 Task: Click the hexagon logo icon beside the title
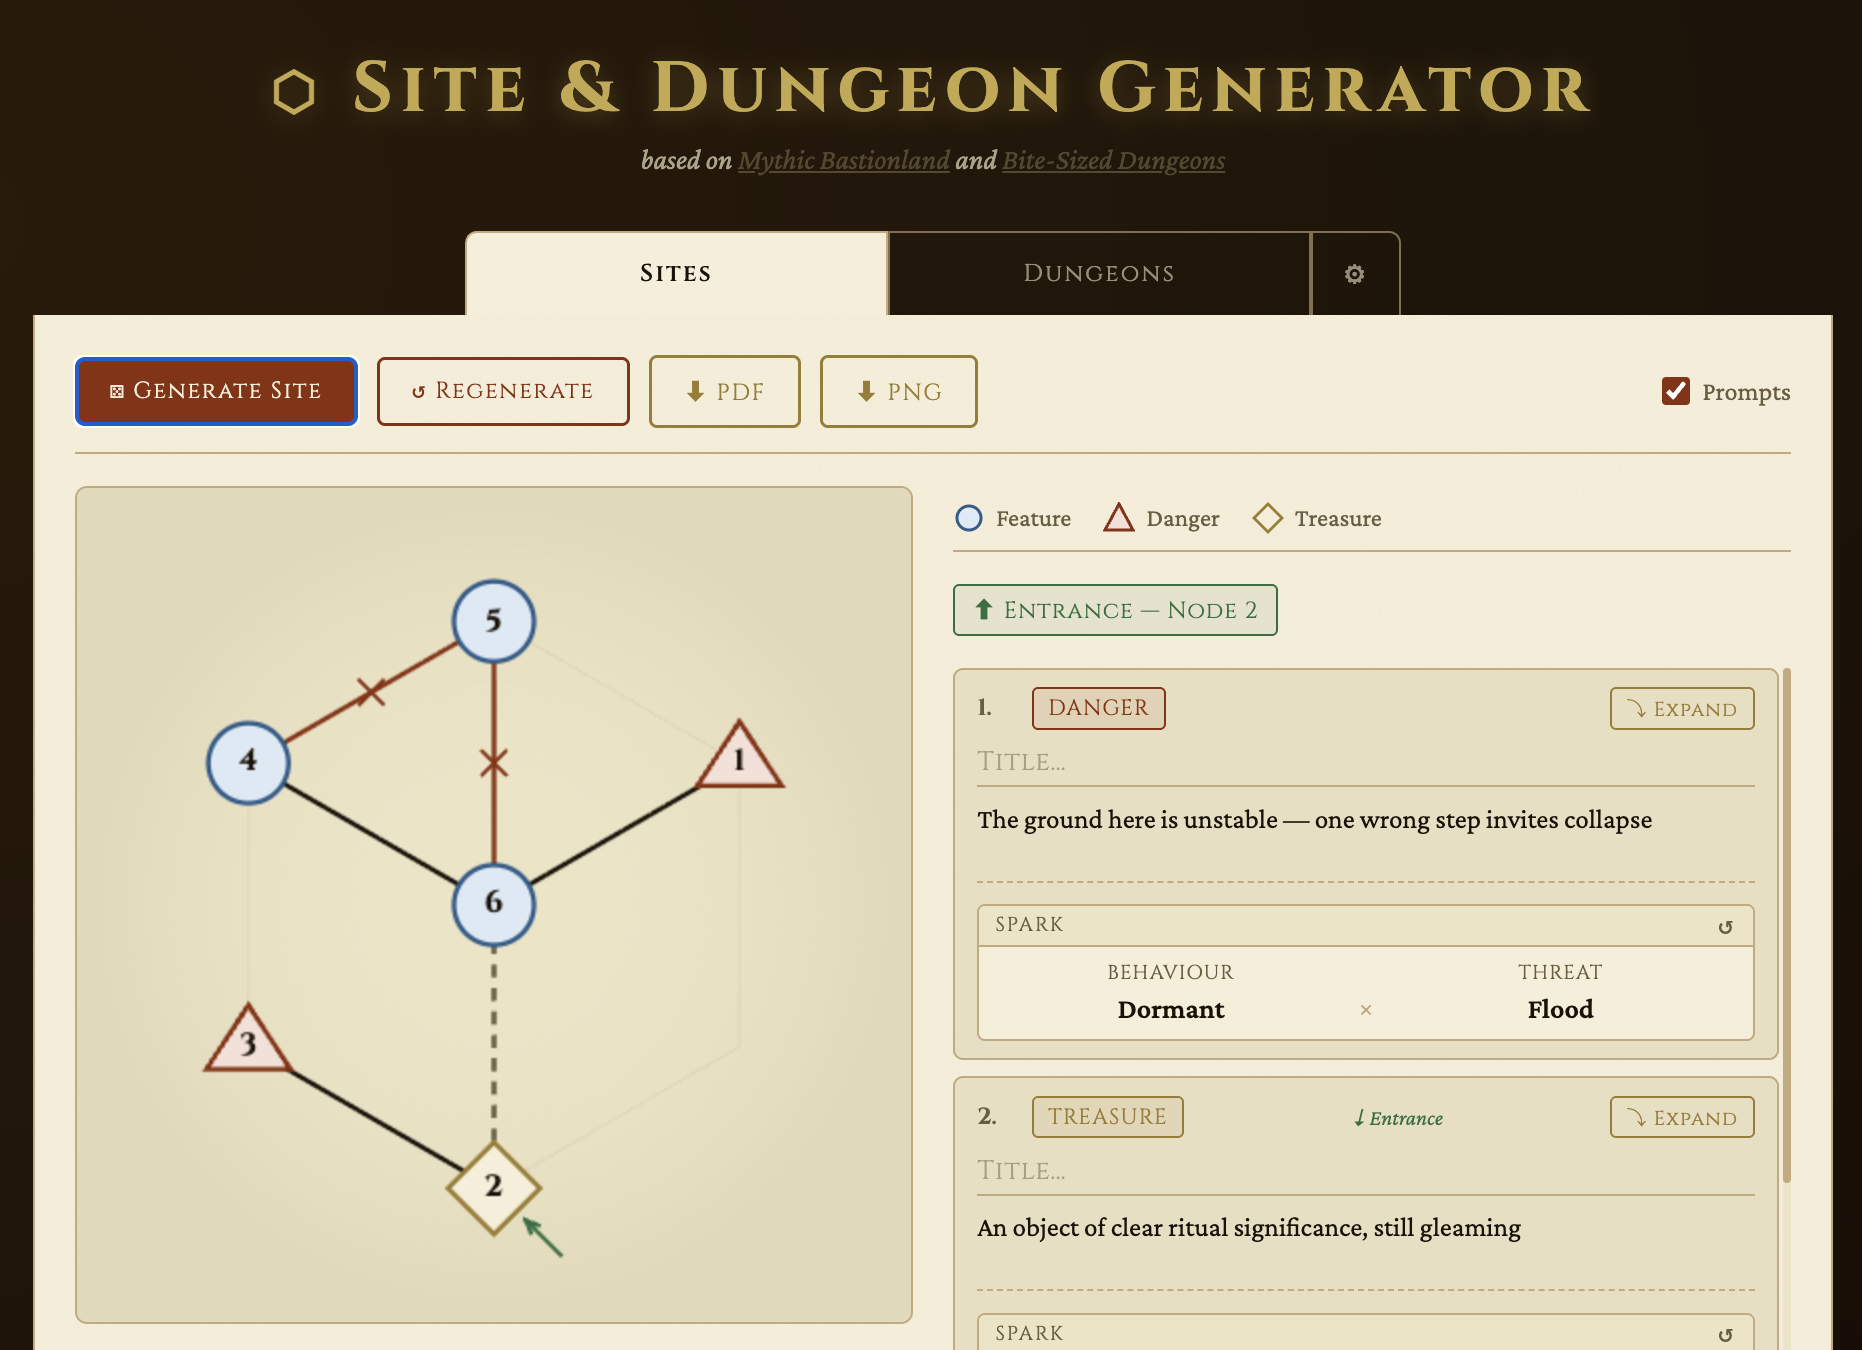click(x=294, y=92)
